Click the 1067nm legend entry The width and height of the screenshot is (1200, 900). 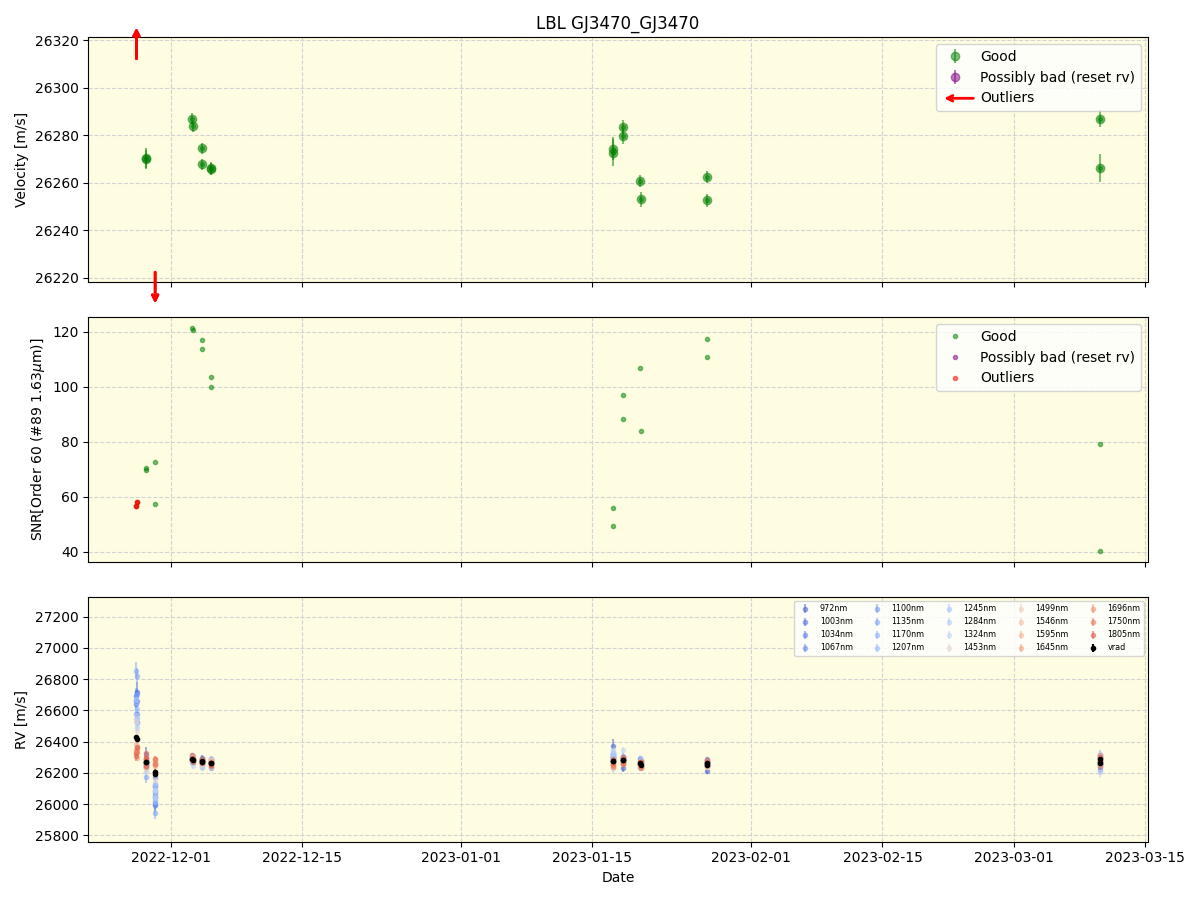(x=836, y=647)
